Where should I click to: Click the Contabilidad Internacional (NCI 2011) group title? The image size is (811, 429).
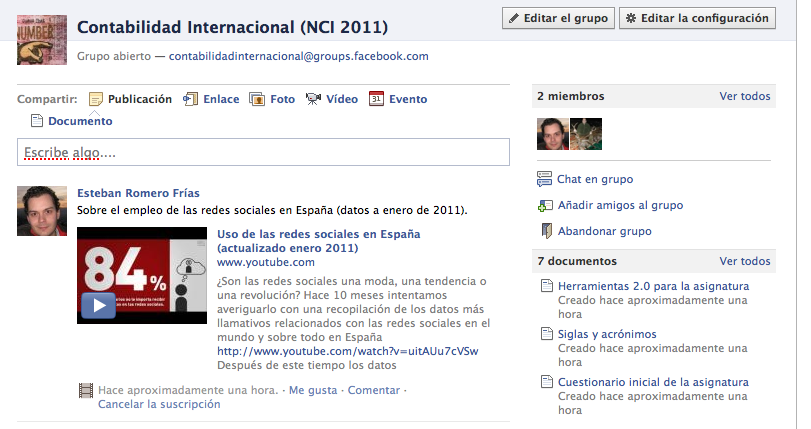232,27
